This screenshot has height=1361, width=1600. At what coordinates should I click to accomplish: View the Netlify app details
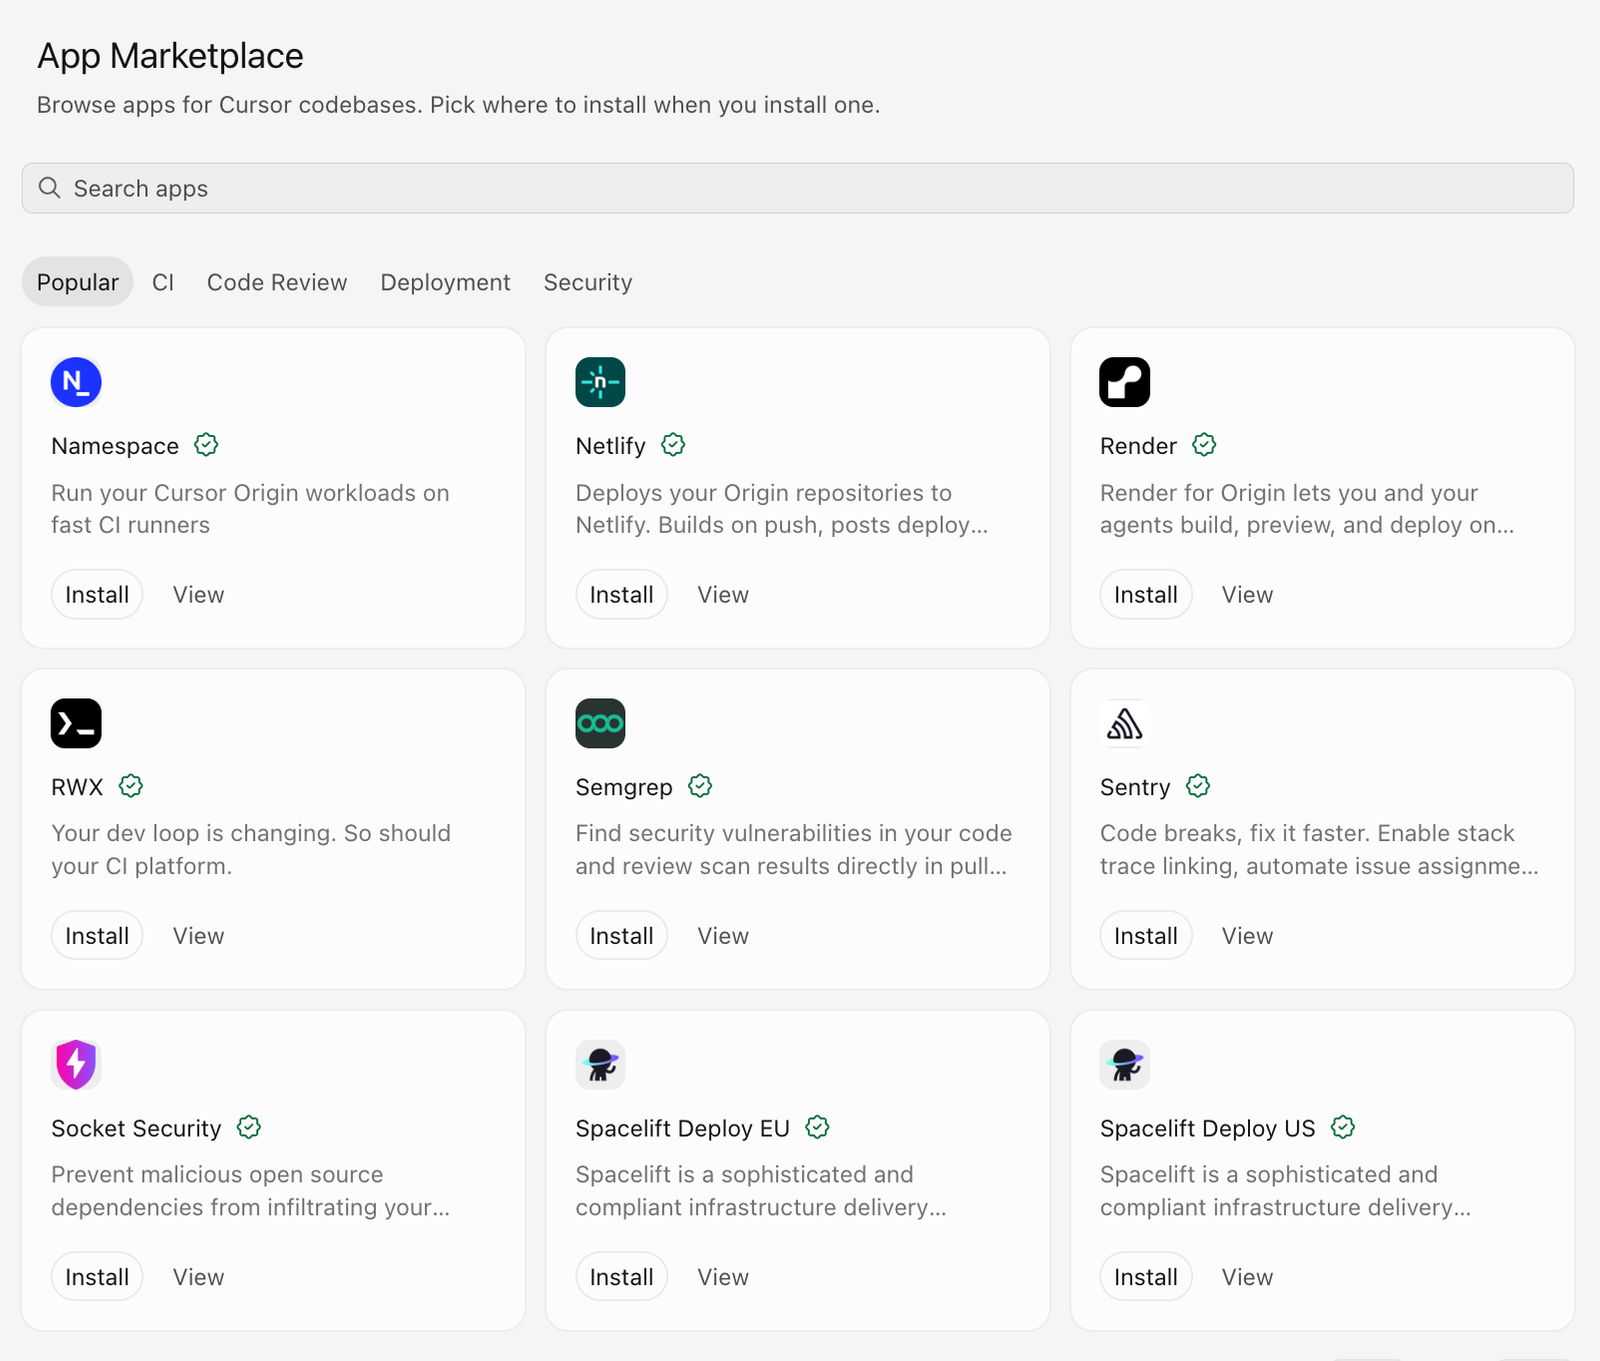pyautogui.click(x=723, y=595)
